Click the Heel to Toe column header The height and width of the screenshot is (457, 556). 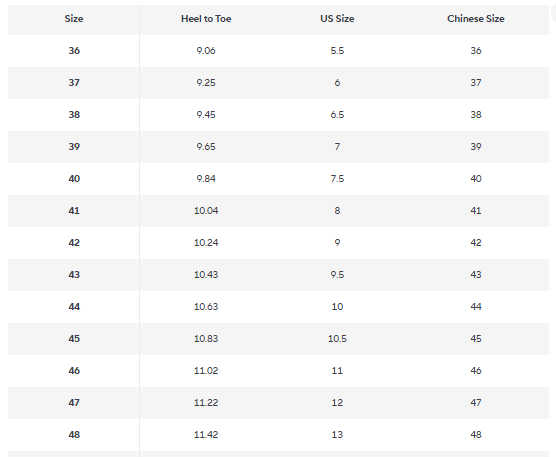pos(206,19)
